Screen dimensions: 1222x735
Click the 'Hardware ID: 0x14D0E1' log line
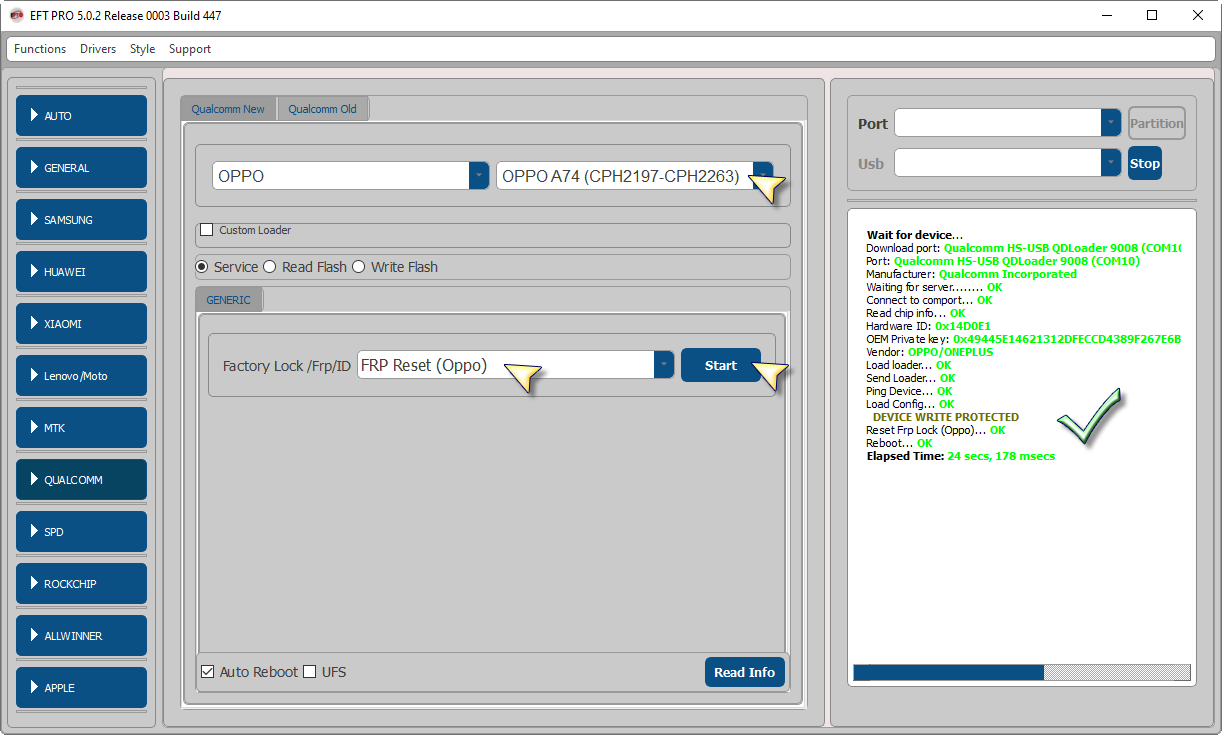(x=928, y=326)
